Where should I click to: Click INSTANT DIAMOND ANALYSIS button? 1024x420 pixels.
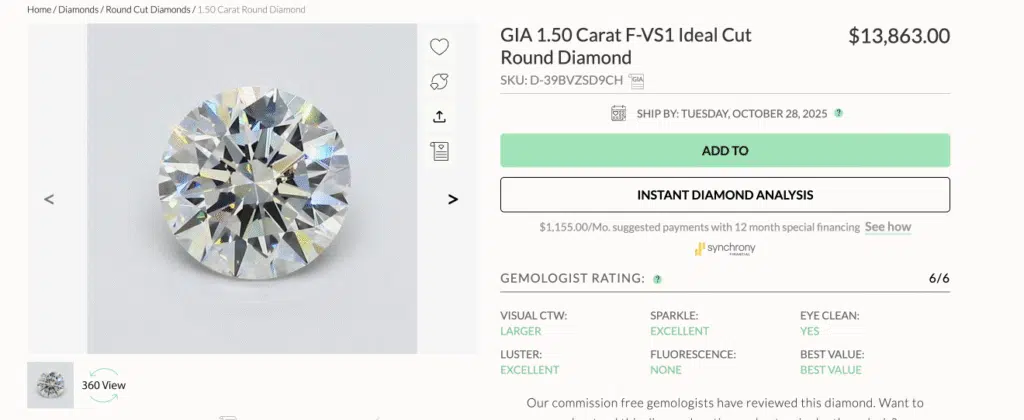pos(724,195)
